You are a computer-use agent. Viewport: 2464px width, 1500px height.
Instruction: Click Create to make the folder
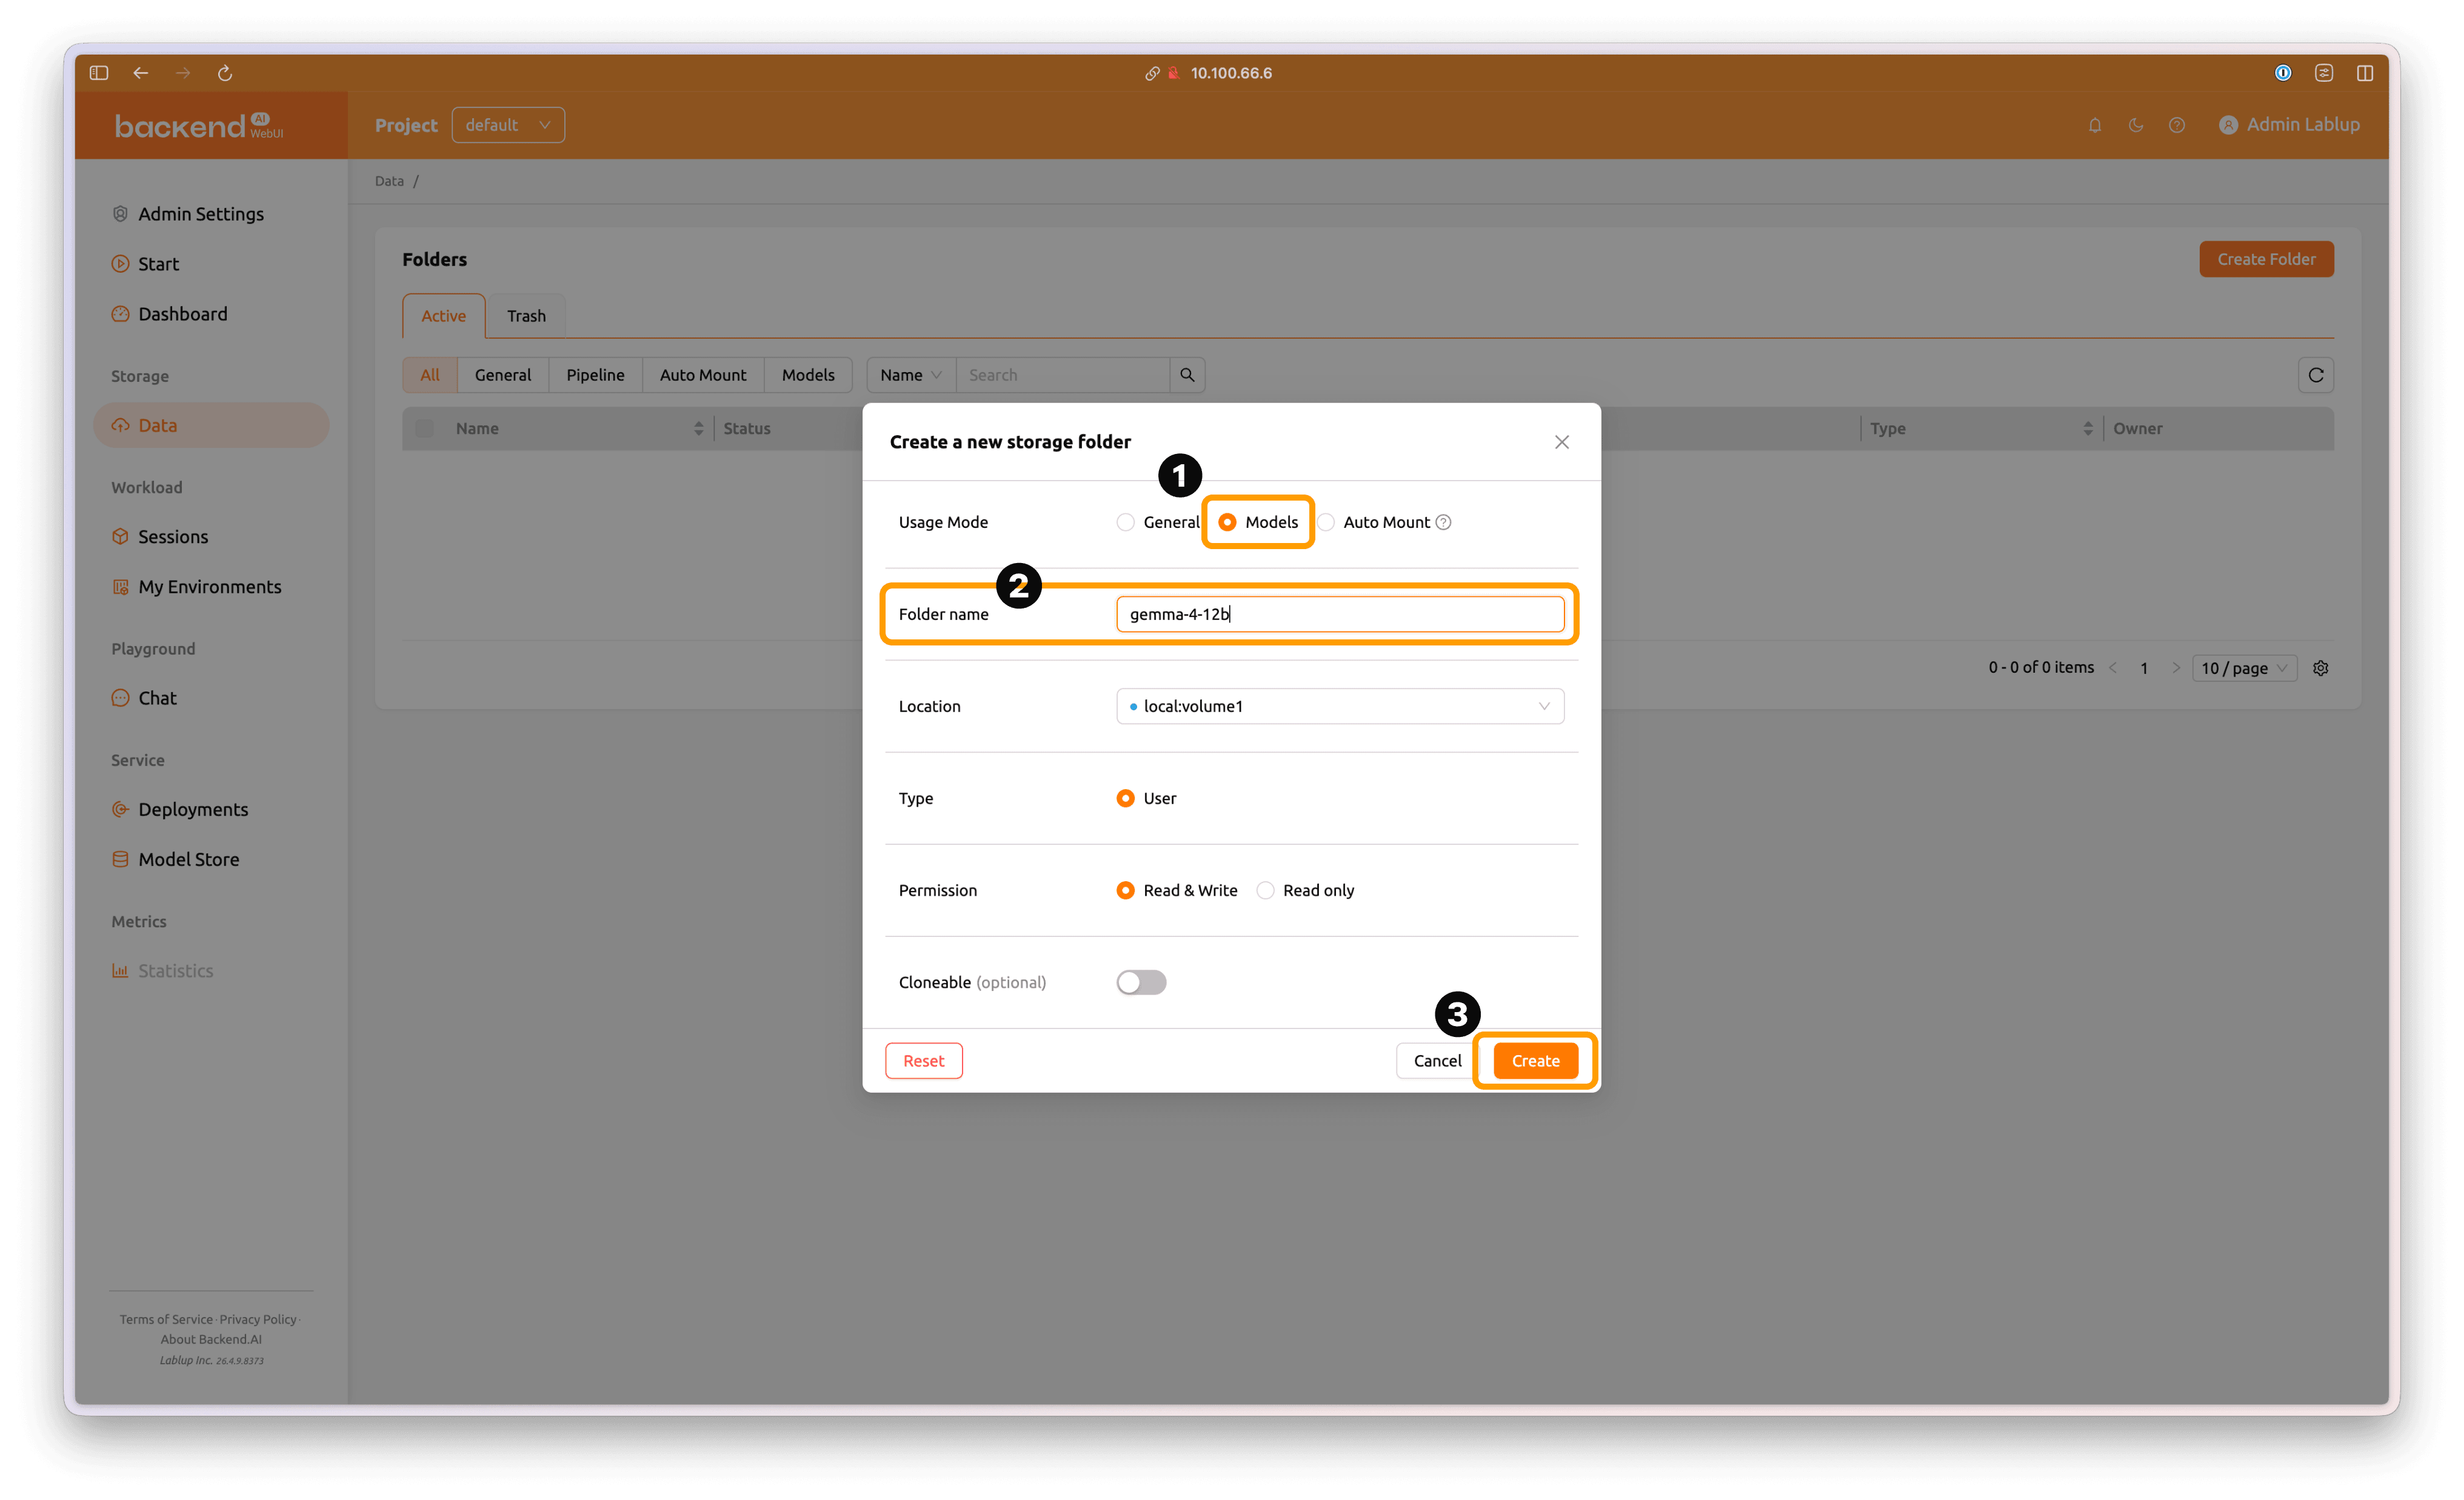[x=1536, y=1061]
